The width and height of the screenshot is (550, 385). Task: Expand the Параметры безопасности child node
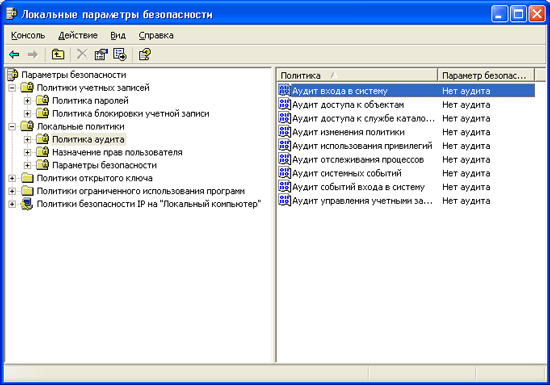(x=27, y=165)
